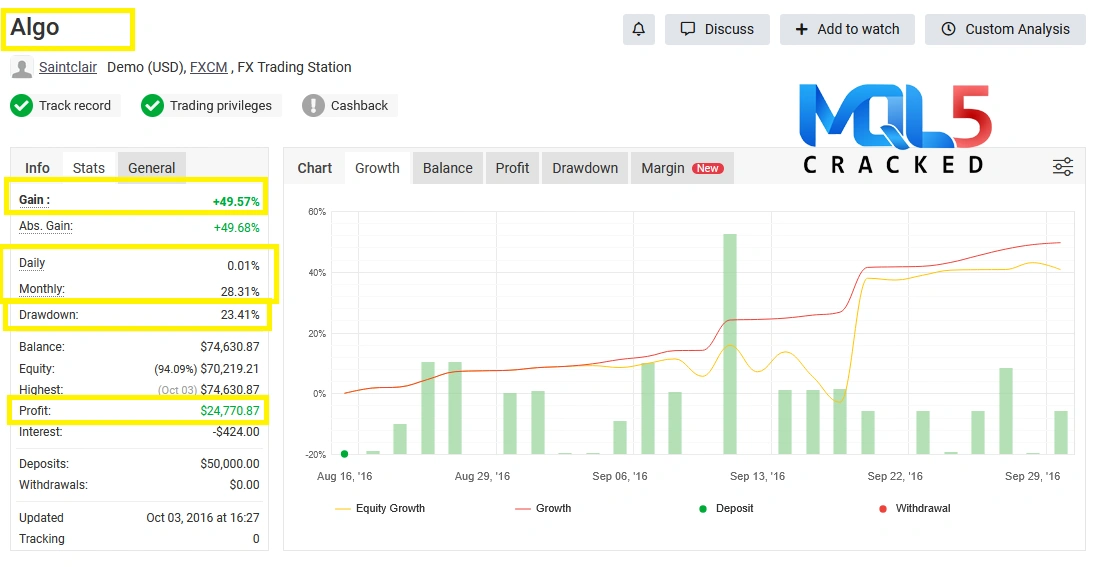Click the tallest green bar in chart
Screen dimensions: 1105x567
point(730,343)
